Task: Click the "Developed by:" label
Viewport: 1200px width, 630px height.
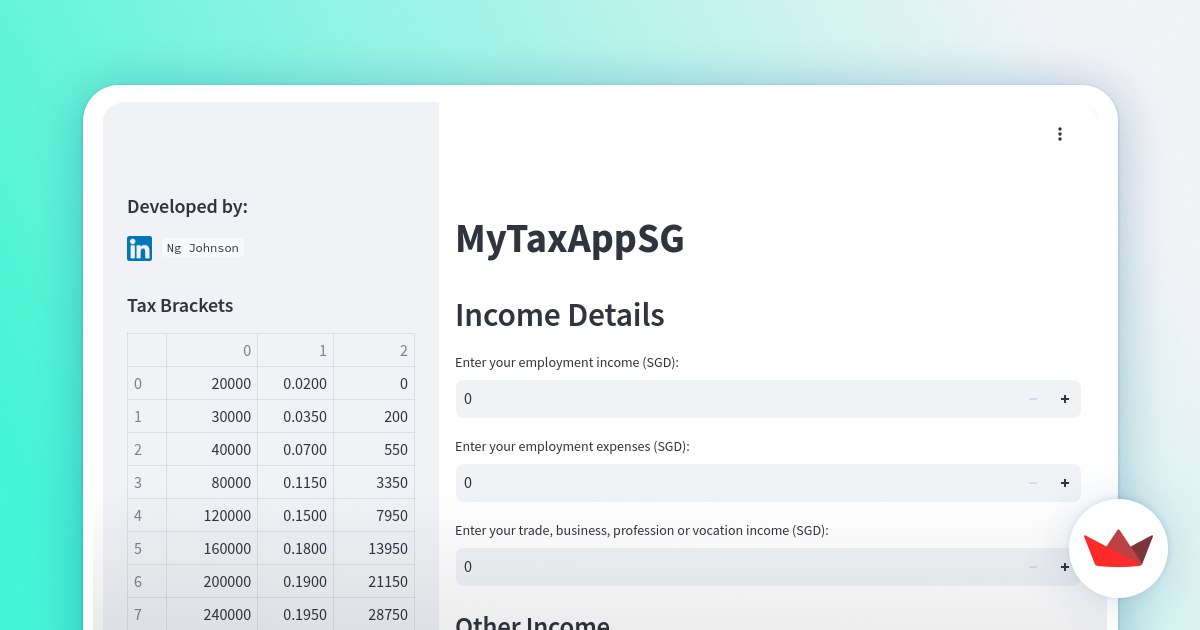Action: pyautogui.click(x=187, y=207)
